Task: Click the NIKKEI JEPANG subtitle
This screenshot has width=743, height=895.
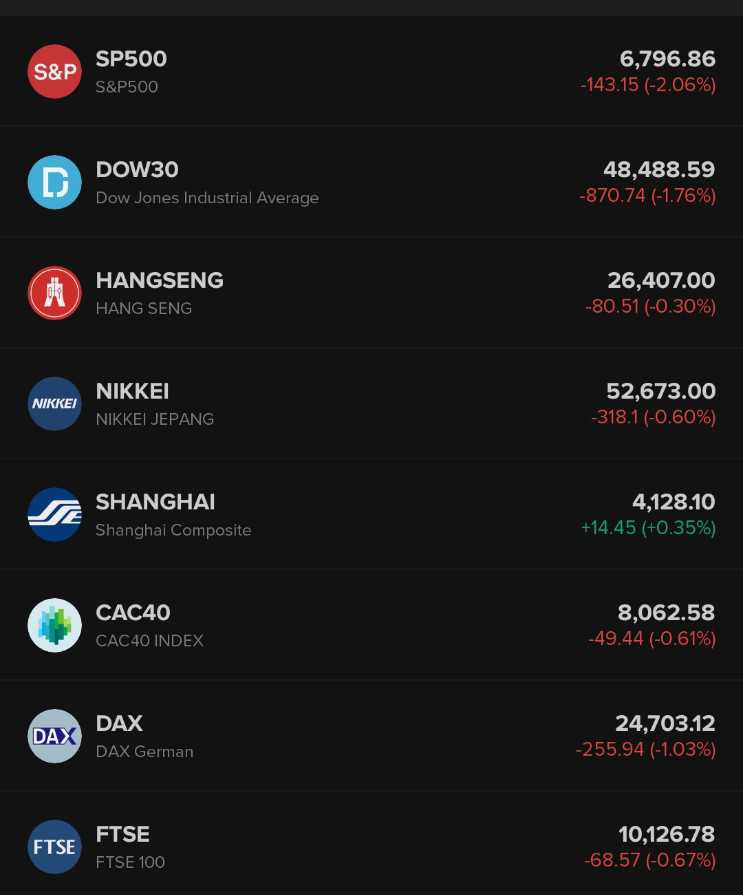Action: click(154, 419)
